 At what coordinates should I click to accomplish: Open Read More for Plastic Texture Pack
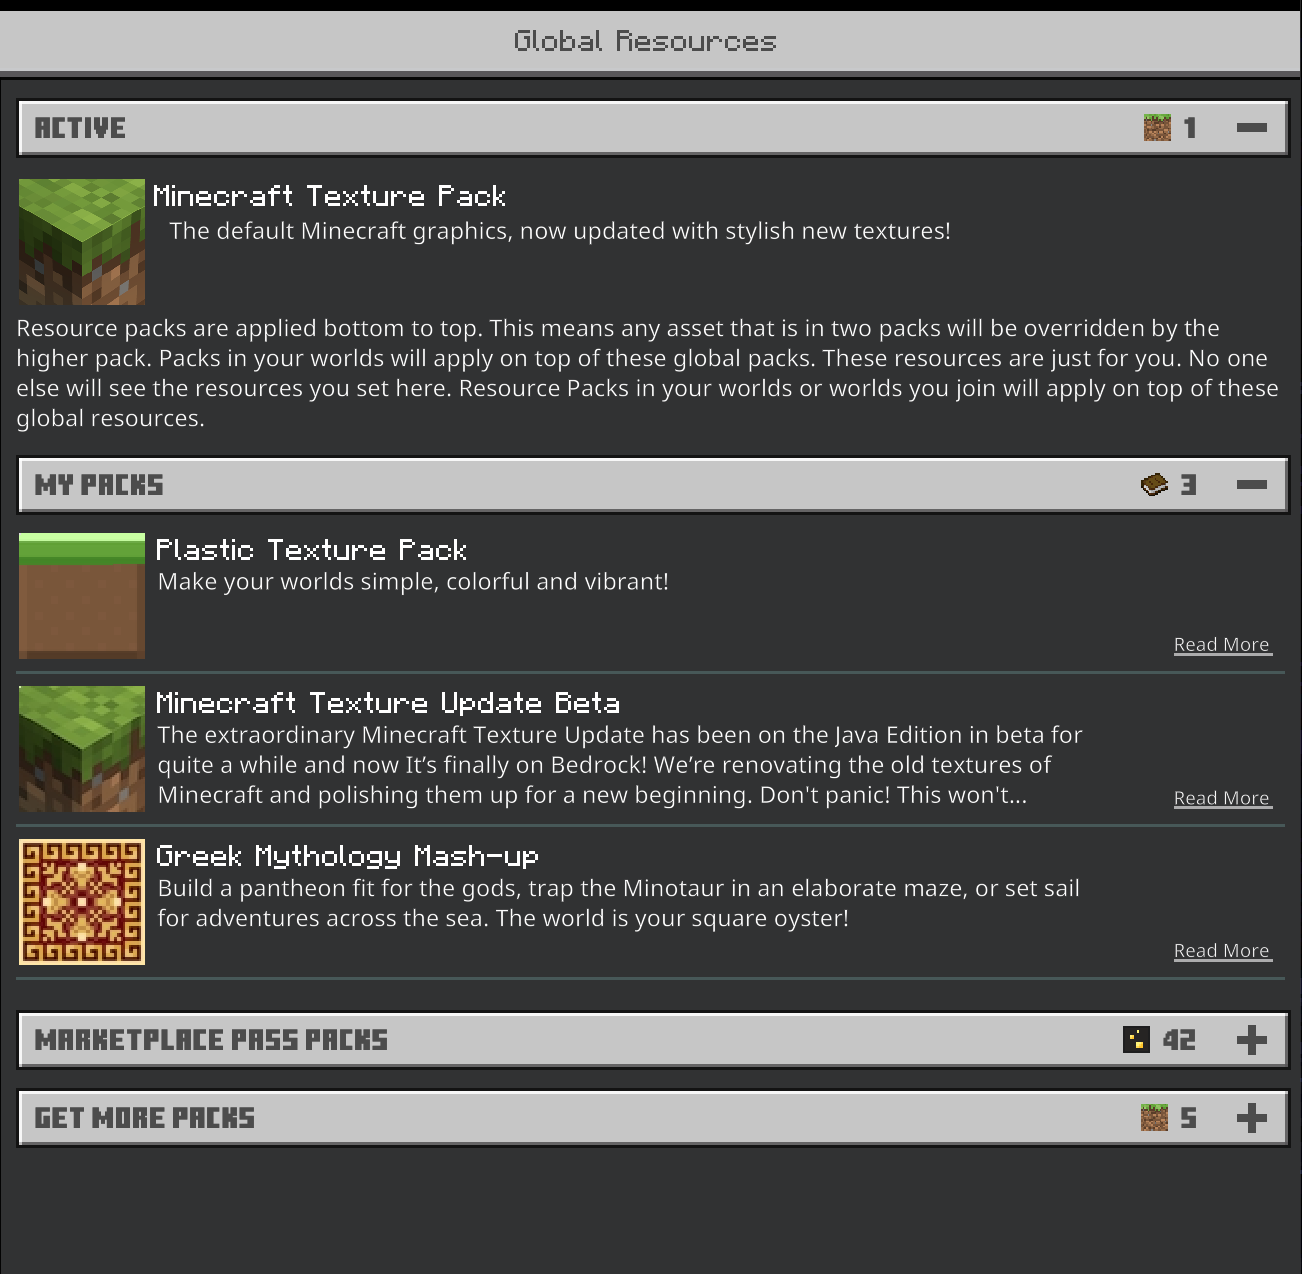1222,645
